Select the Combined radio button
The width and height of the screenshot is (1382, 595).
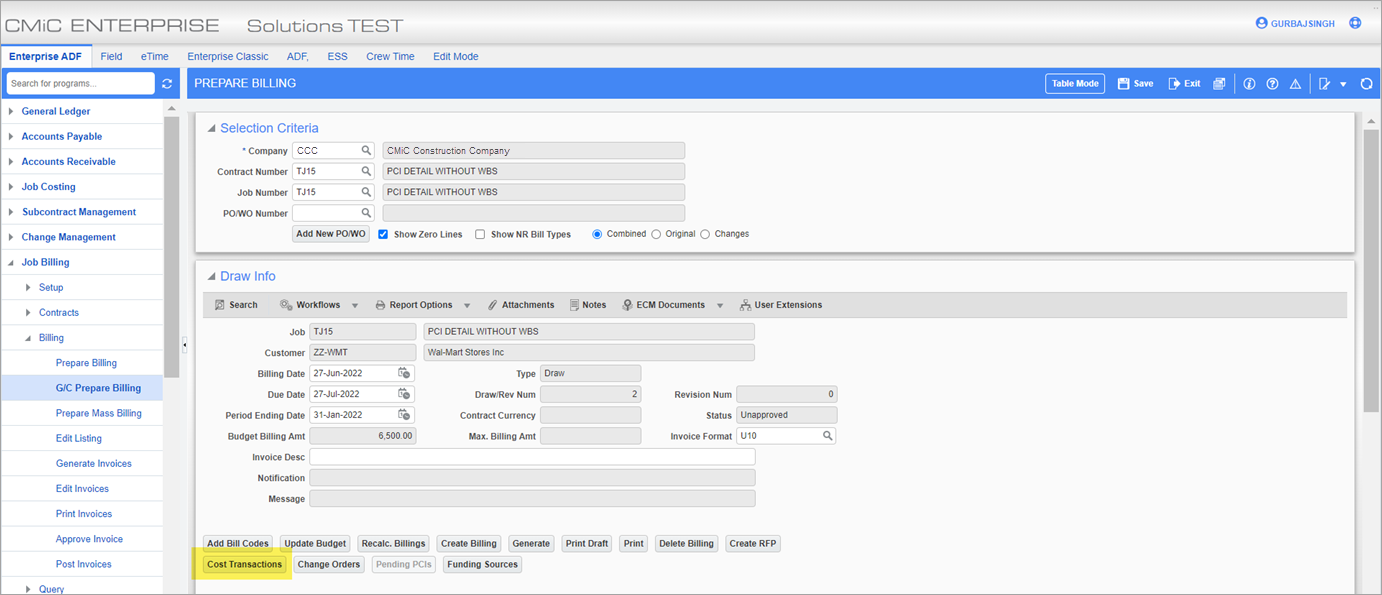click(x=597, y=234)
